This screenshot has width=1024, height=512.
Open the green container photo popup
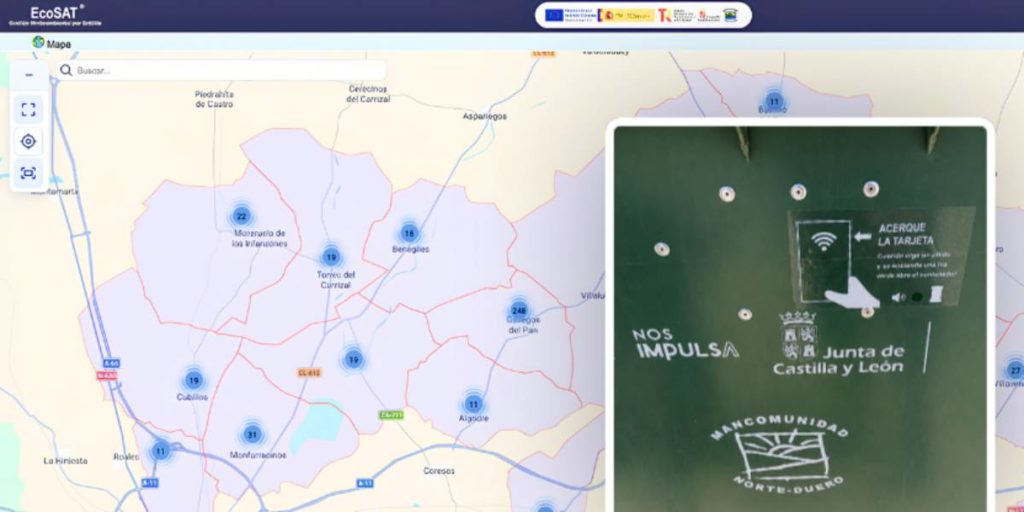point(800,317)
